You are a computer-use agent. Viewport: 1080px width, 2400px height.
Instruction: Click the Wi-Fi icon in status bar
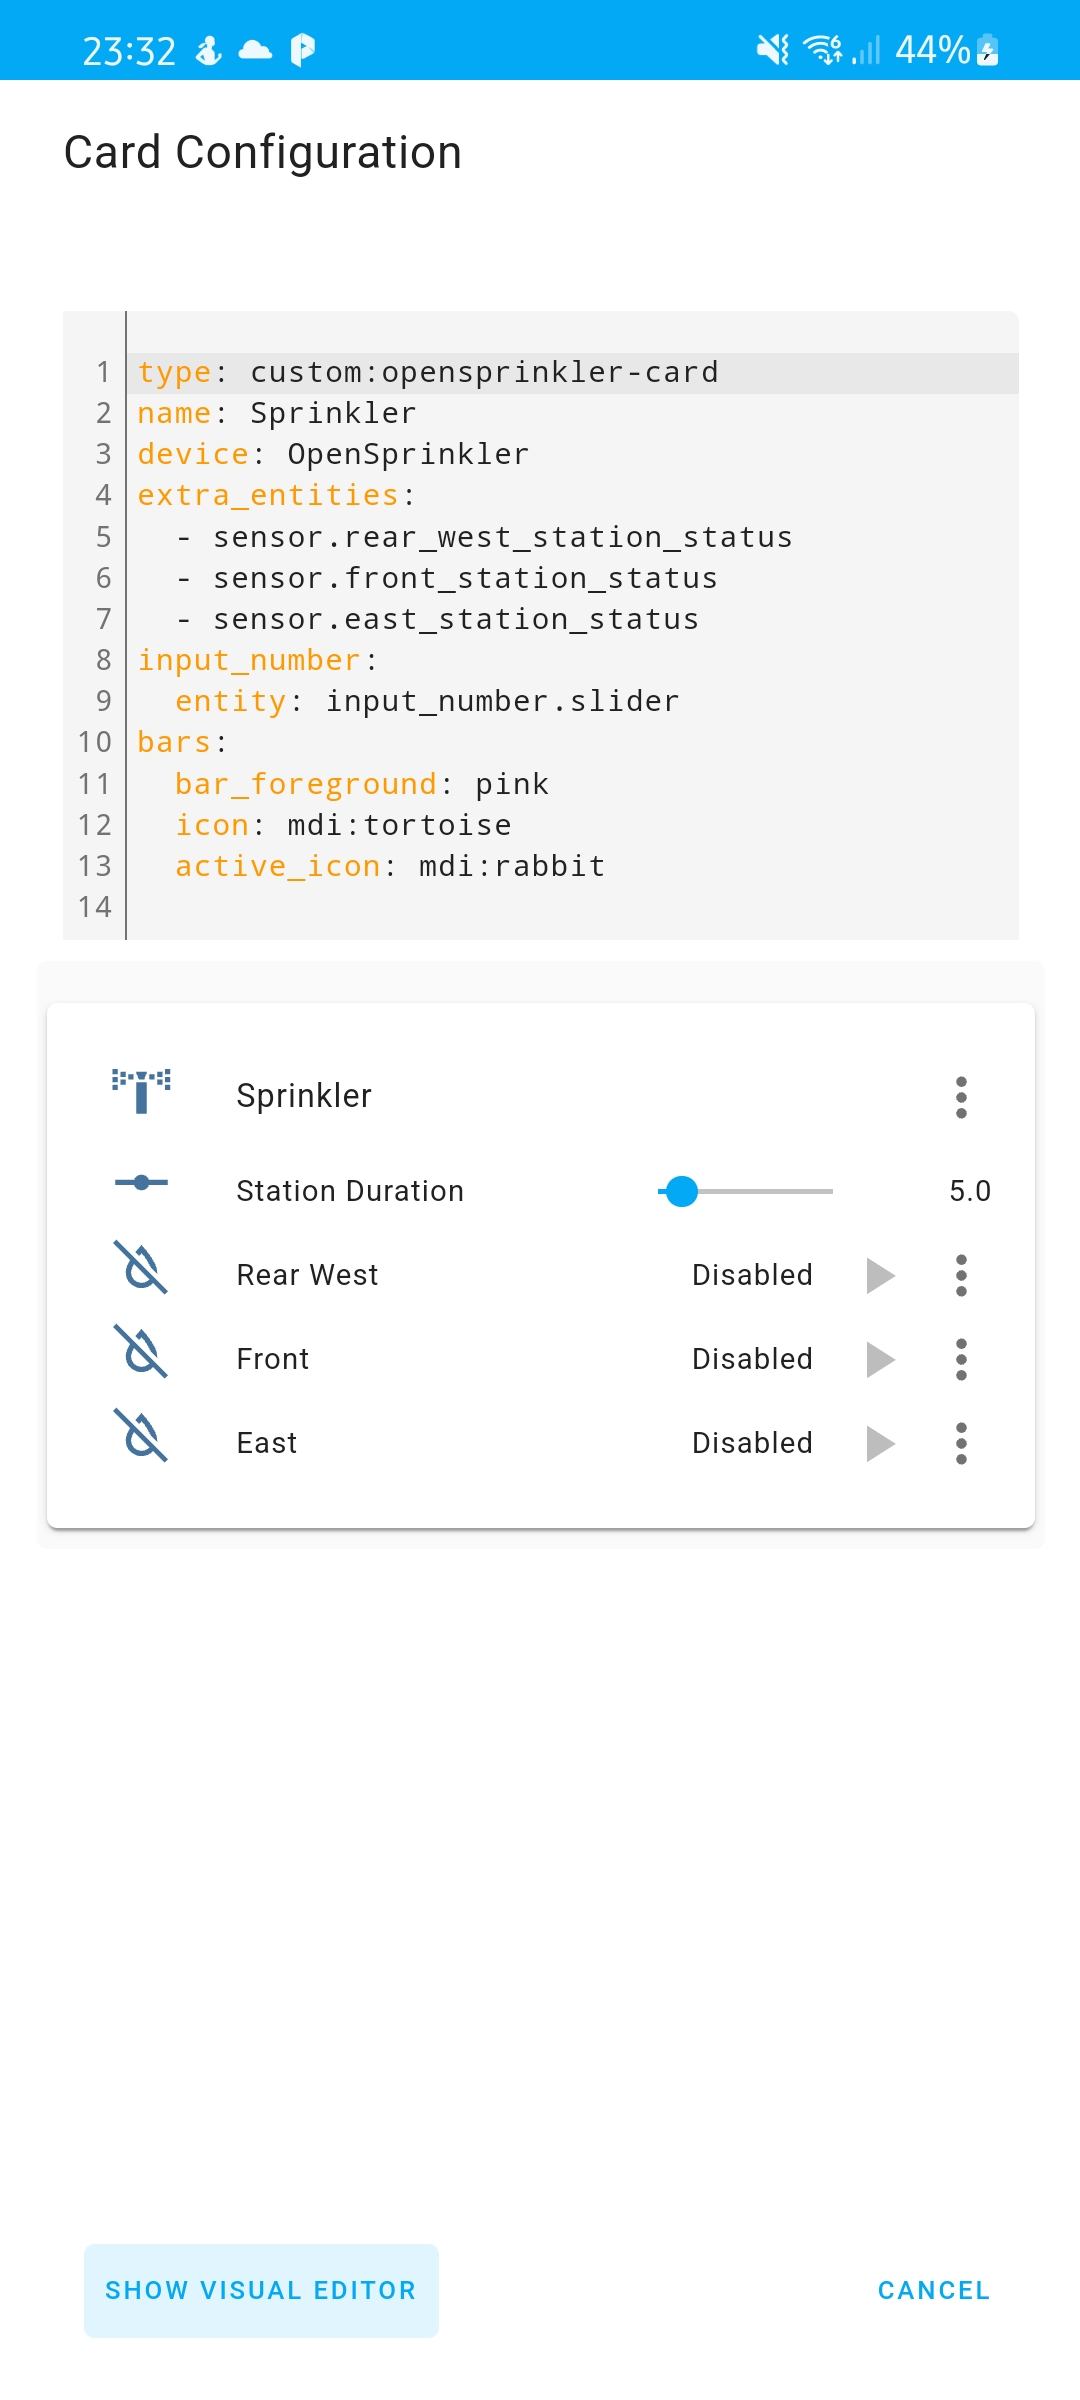point(820,48)
